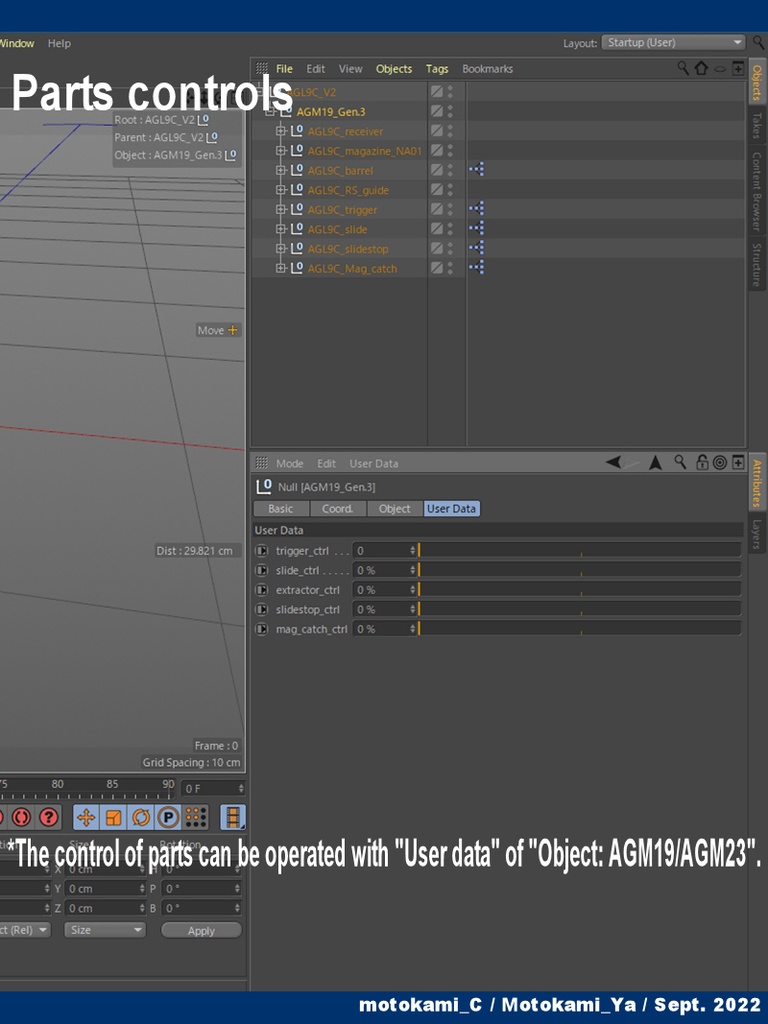Toggle keyframe circle for trigger_ctrl

tap(262, 551)
